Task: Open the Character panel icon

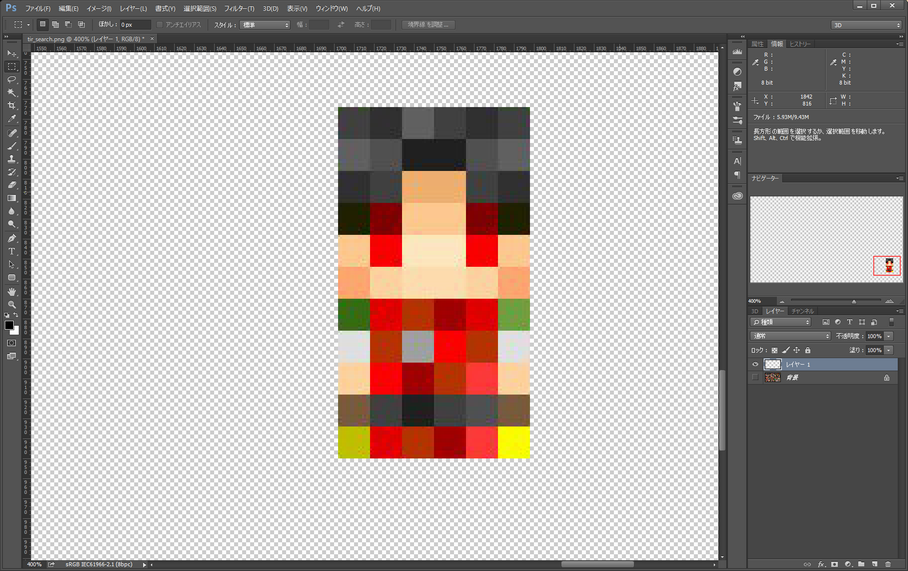Action: tap(737, 161)
